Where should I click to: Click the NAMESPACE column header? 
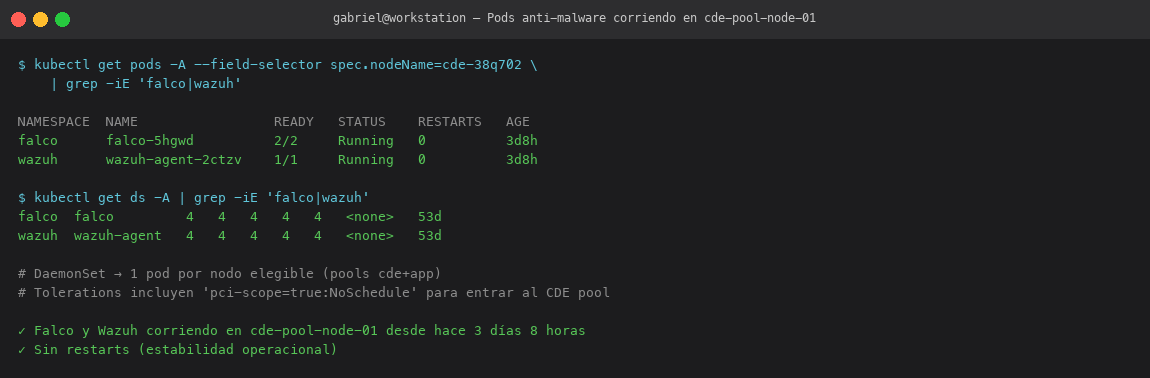coord(54,122)
